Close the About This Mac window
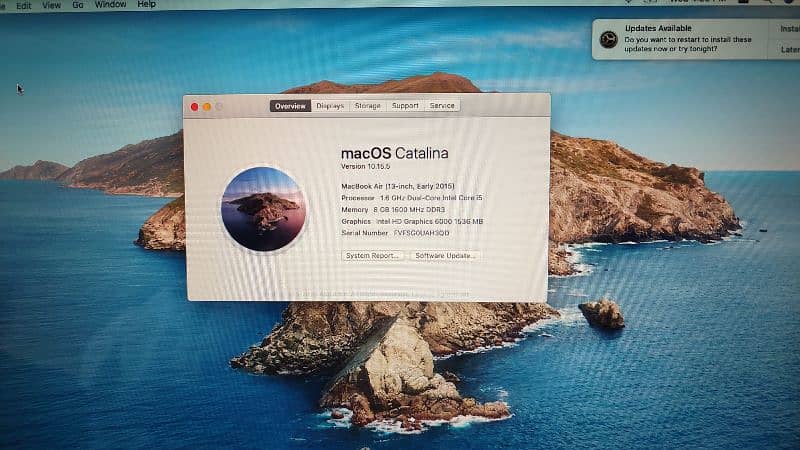This screenshot has width=800, height=450. (194, 106)
